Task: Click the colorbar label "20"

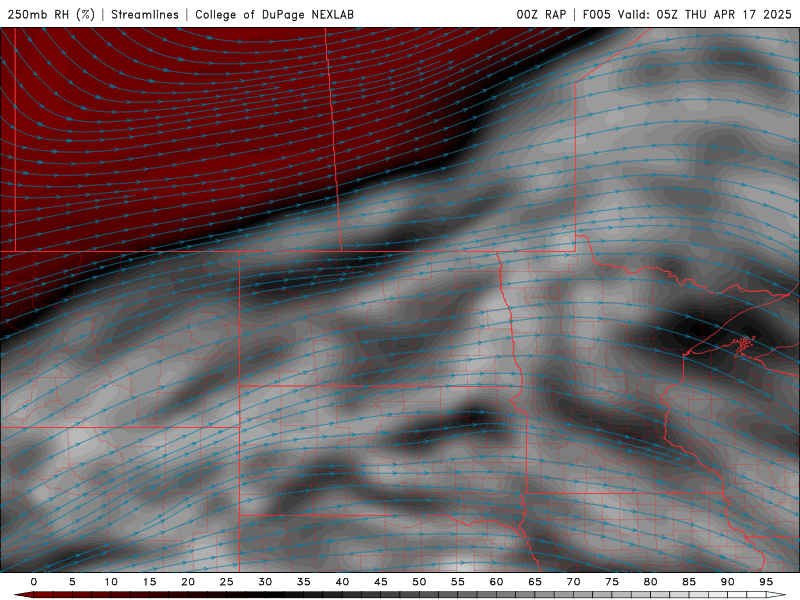Action: pos(188,582)
